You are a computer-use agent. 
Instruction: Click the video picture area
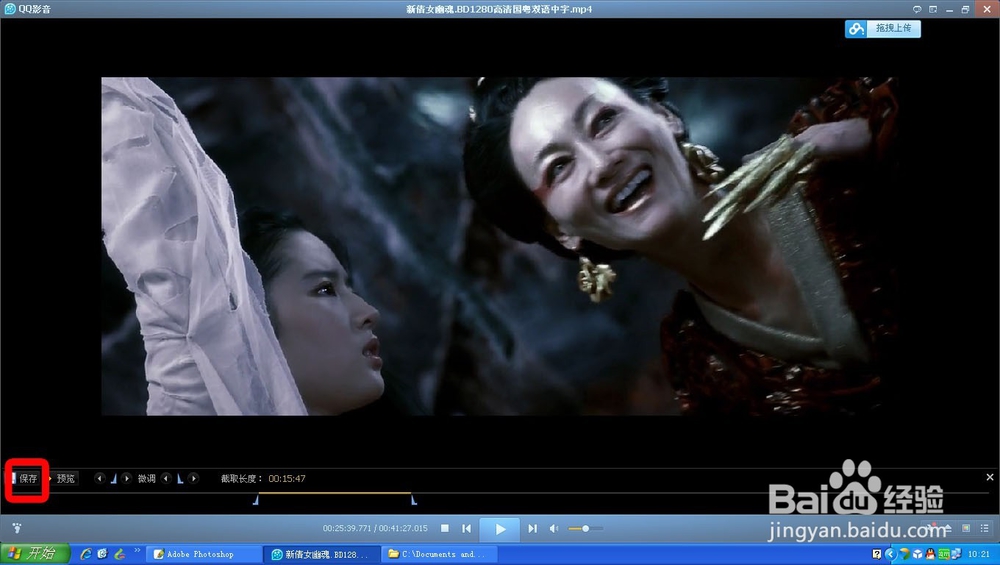(500, 246)
